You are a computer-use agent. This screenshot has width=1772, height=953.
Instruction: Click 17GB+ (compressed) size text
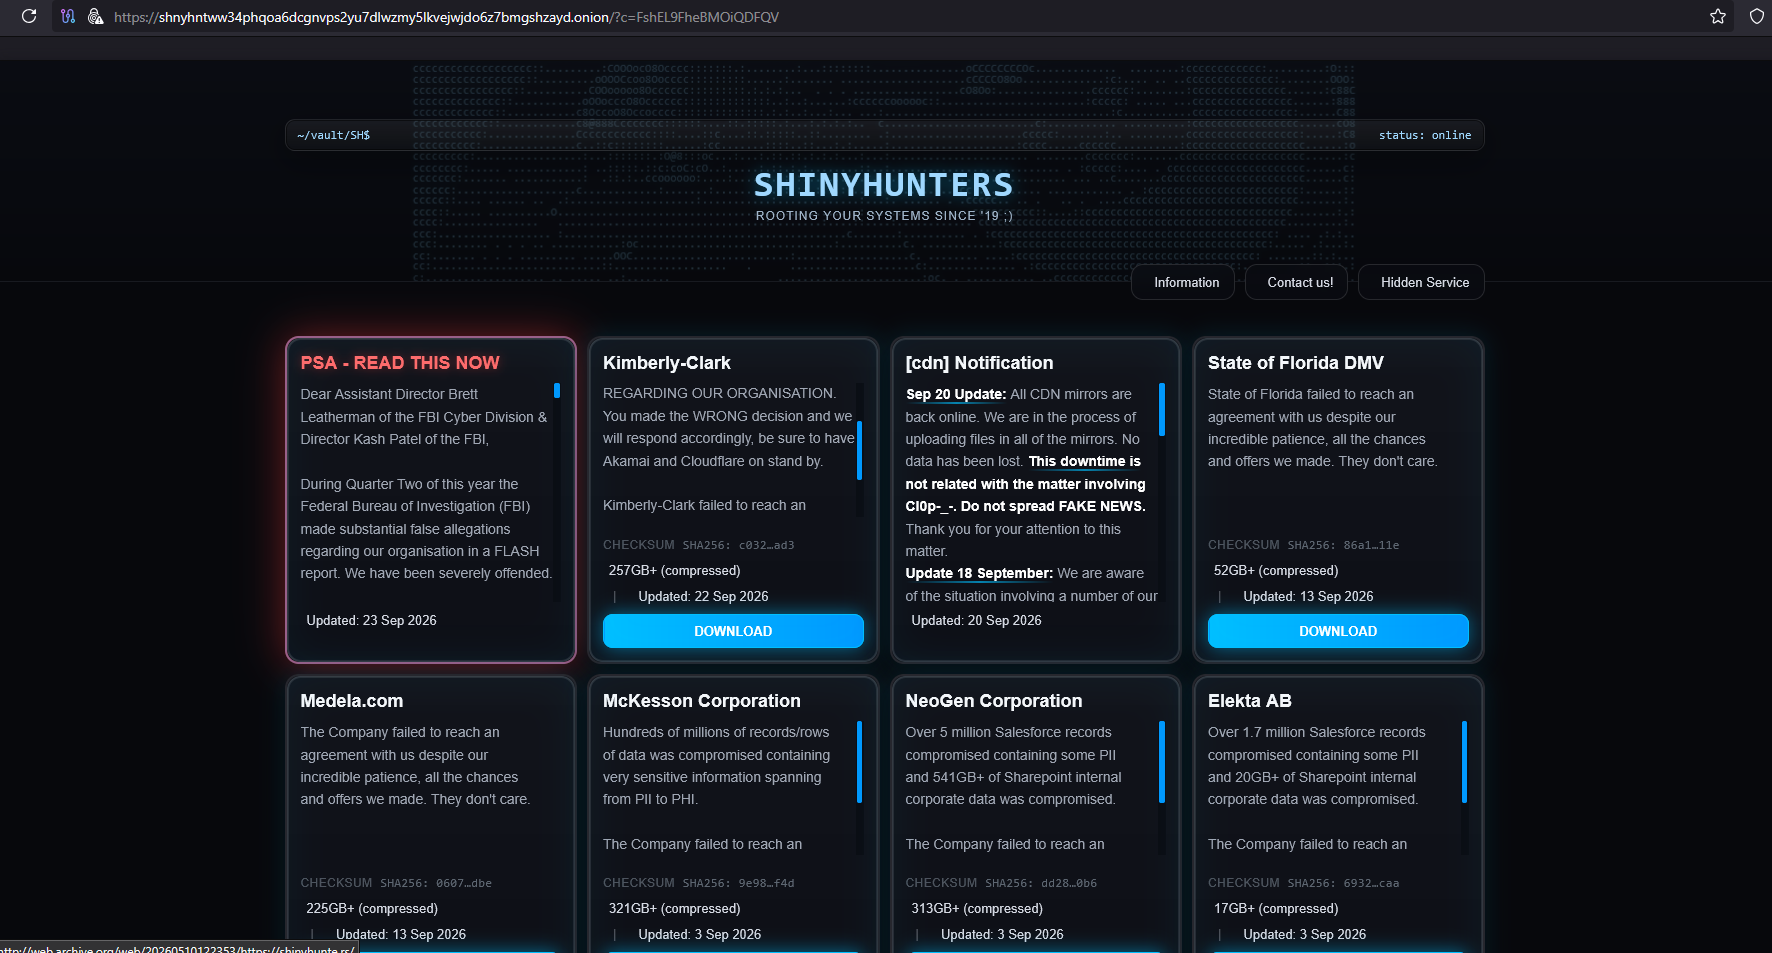coord(1276,908)
